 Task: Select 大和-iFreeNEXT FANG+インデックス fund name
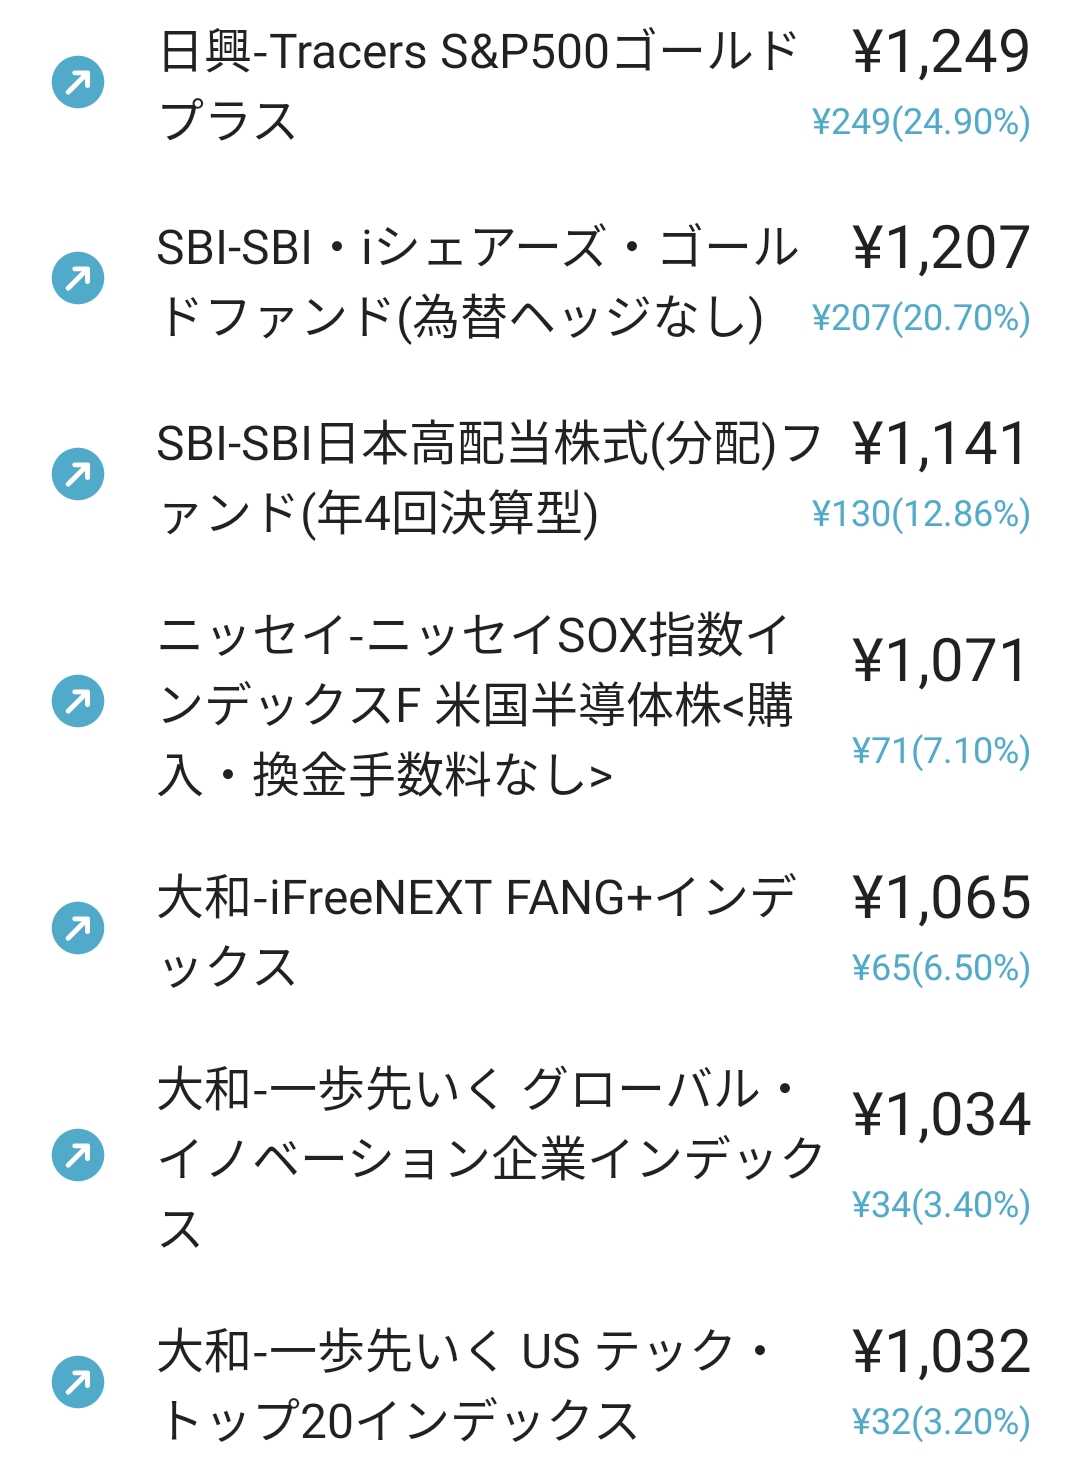pos(476,931)
